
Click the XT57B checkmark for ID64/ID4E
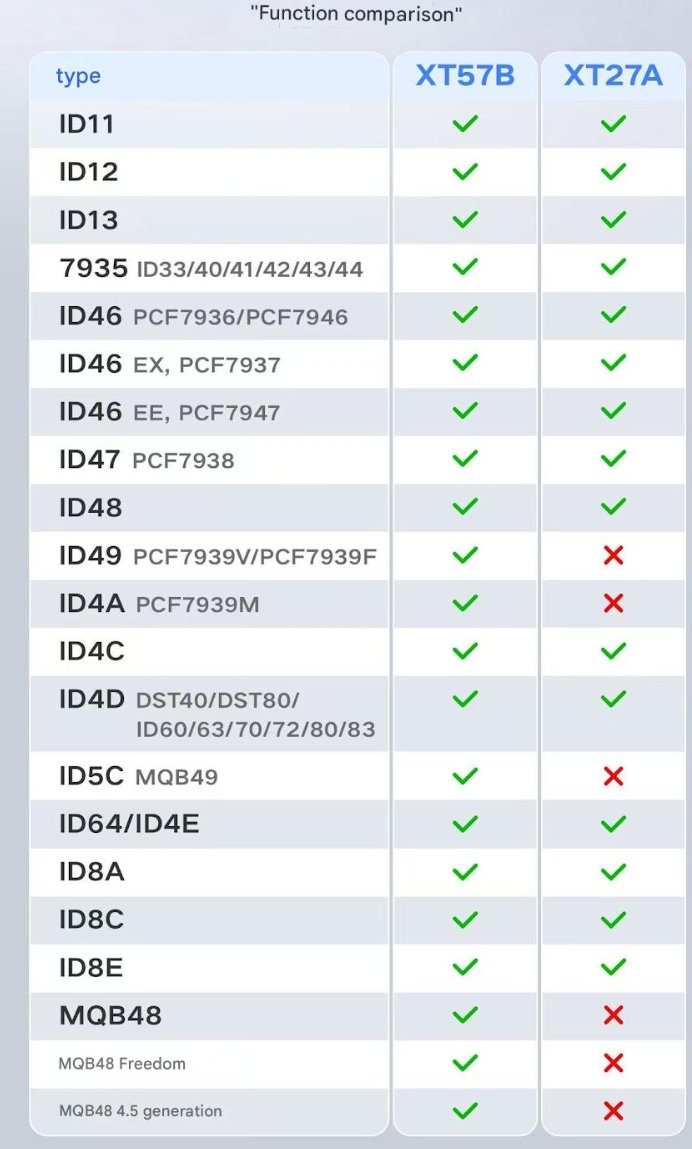(x=465, y=824)
